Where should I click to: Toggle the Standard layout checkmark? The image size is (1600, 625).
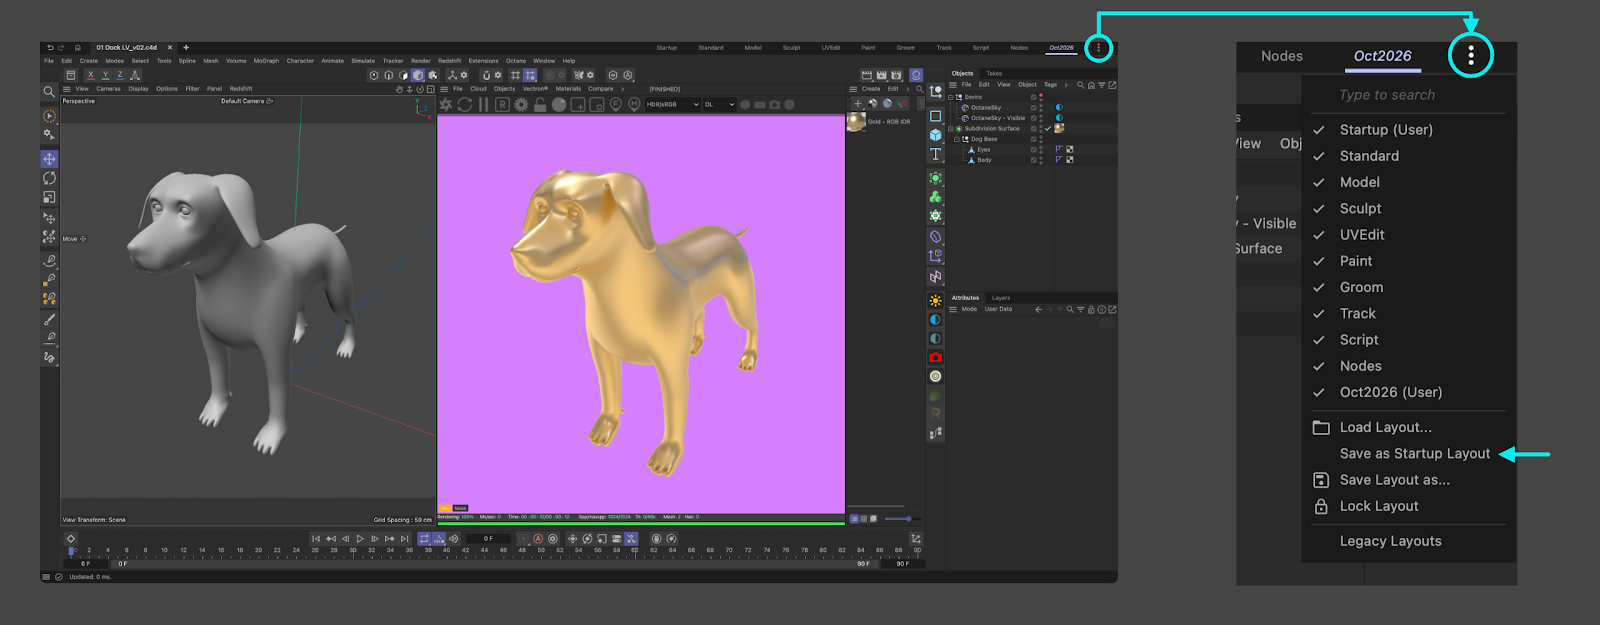tap(1319, 156)
